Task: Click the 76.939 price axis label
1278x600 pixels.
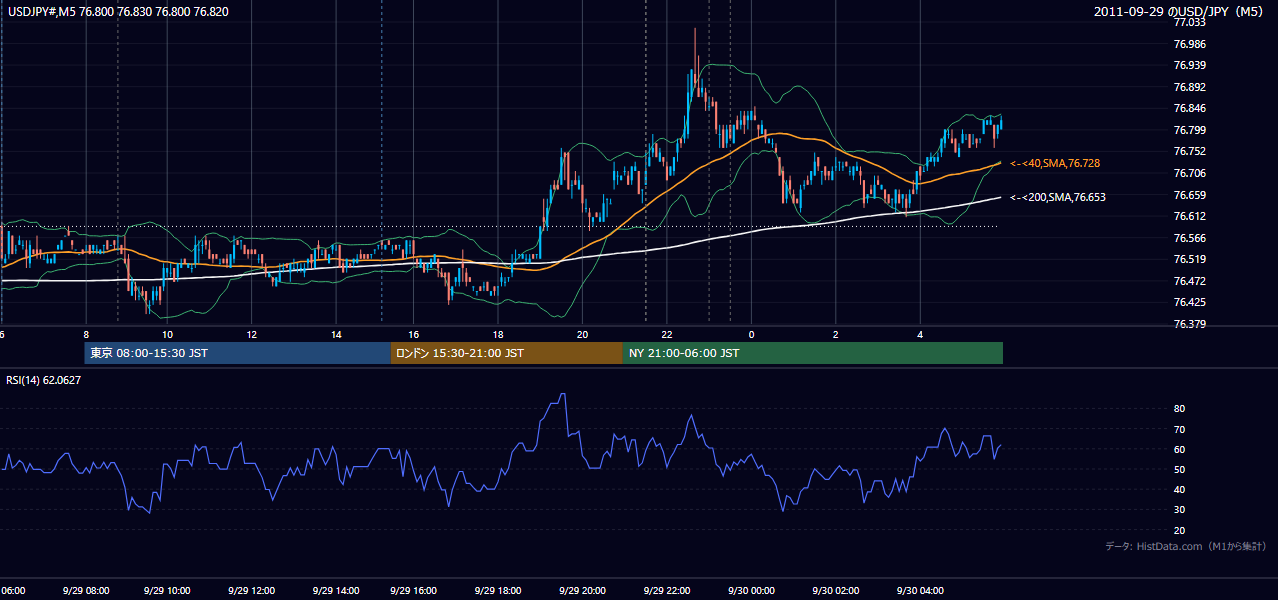Action: tap(1189, 65)
